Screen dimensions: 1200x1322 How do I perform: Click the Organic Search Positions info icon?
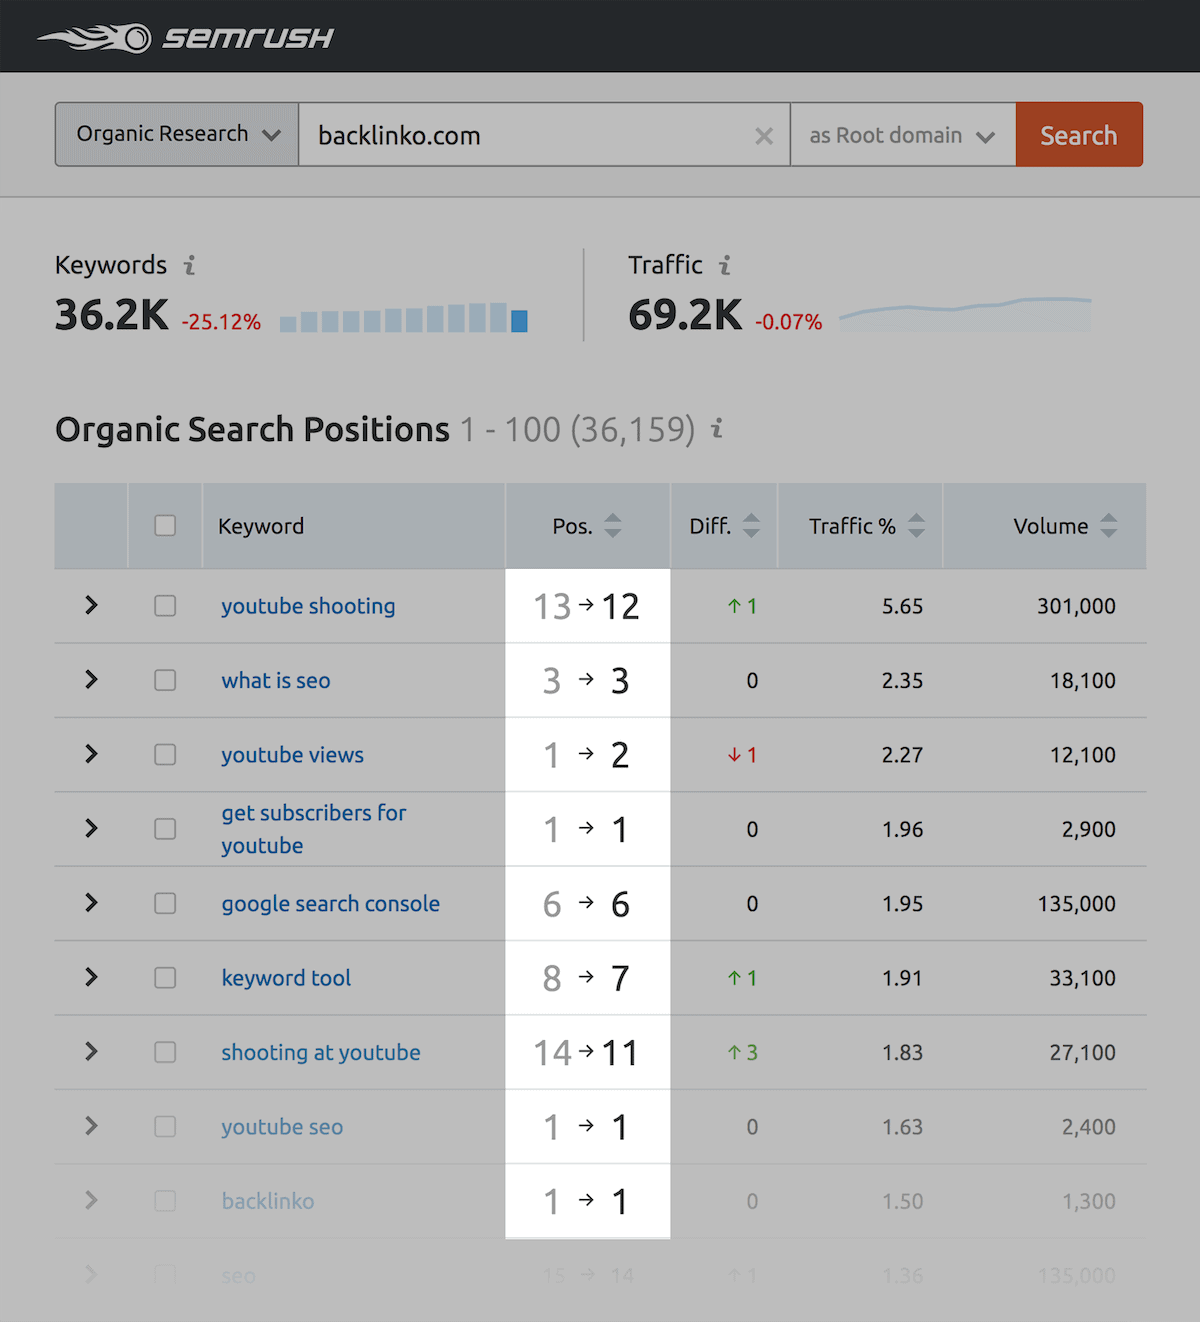716,429
